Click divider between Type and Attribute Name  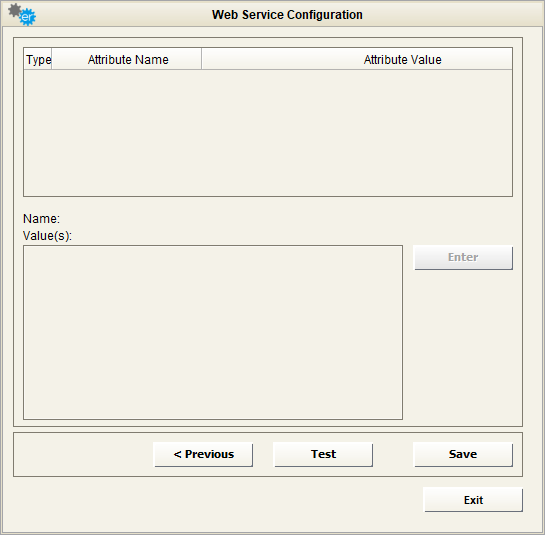click(x=52, y=59)
